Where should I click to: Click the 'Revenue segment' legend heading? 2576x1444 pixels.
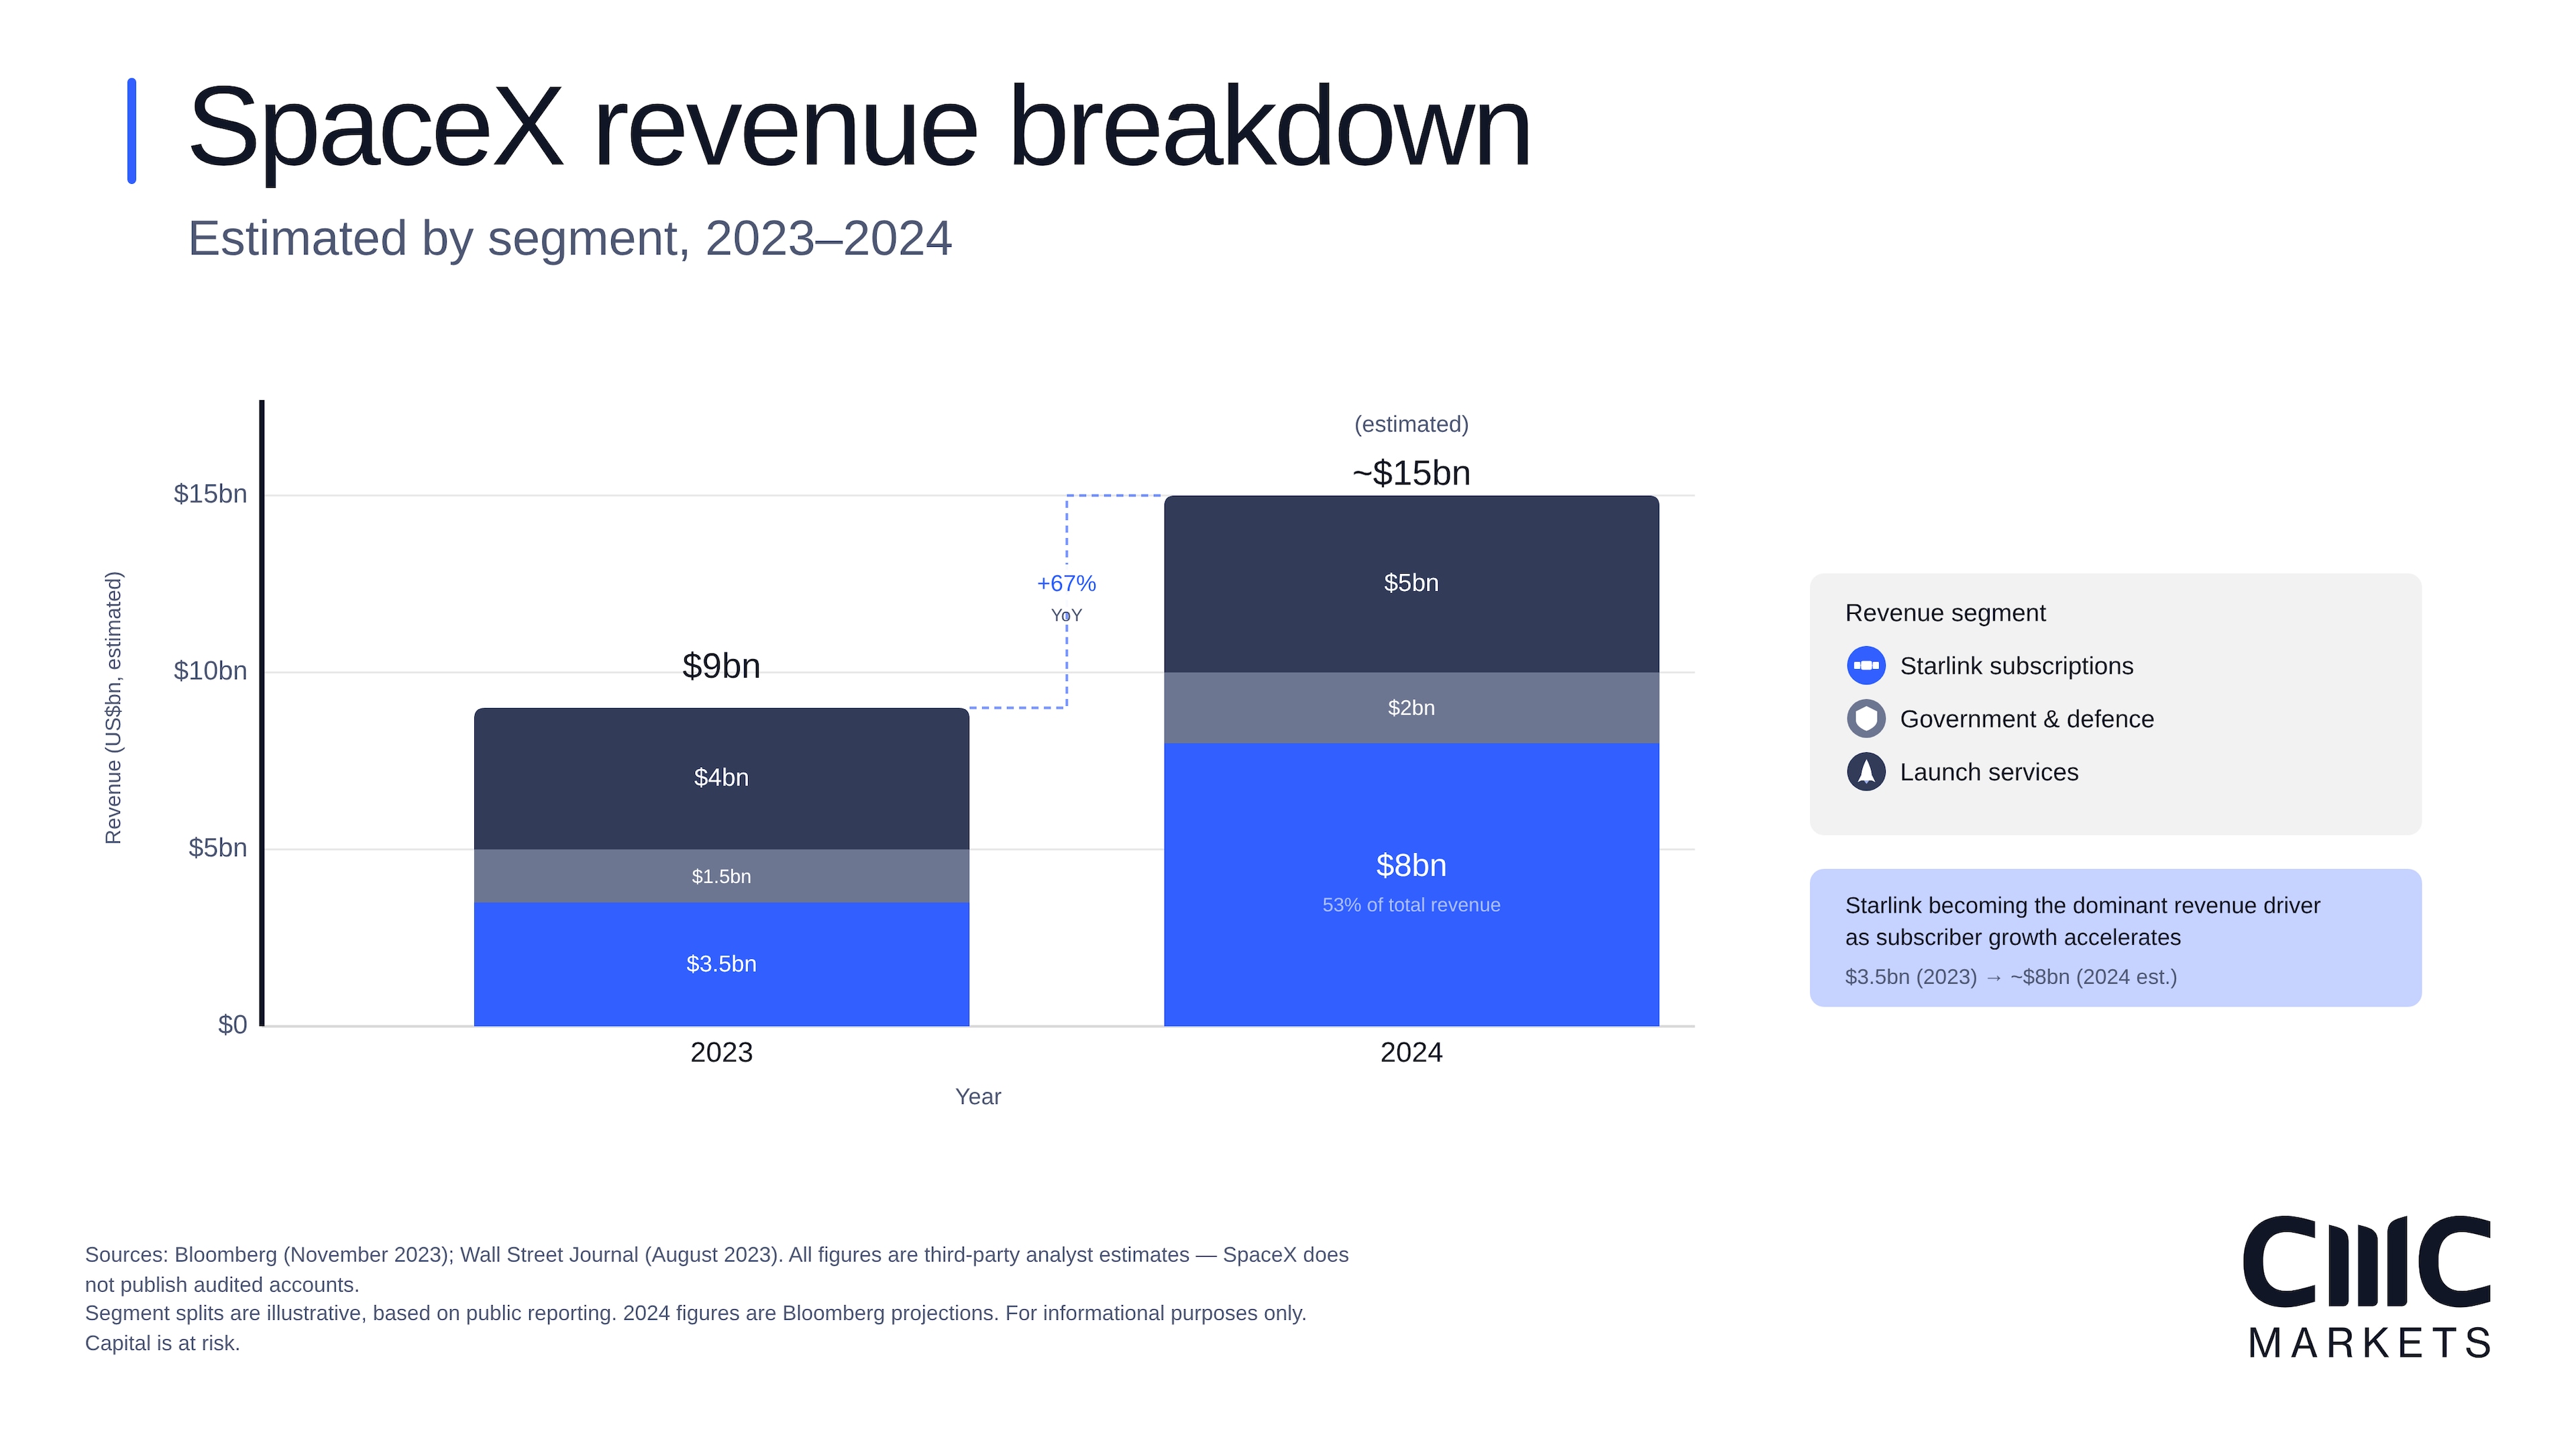[x=1945, y=613]
